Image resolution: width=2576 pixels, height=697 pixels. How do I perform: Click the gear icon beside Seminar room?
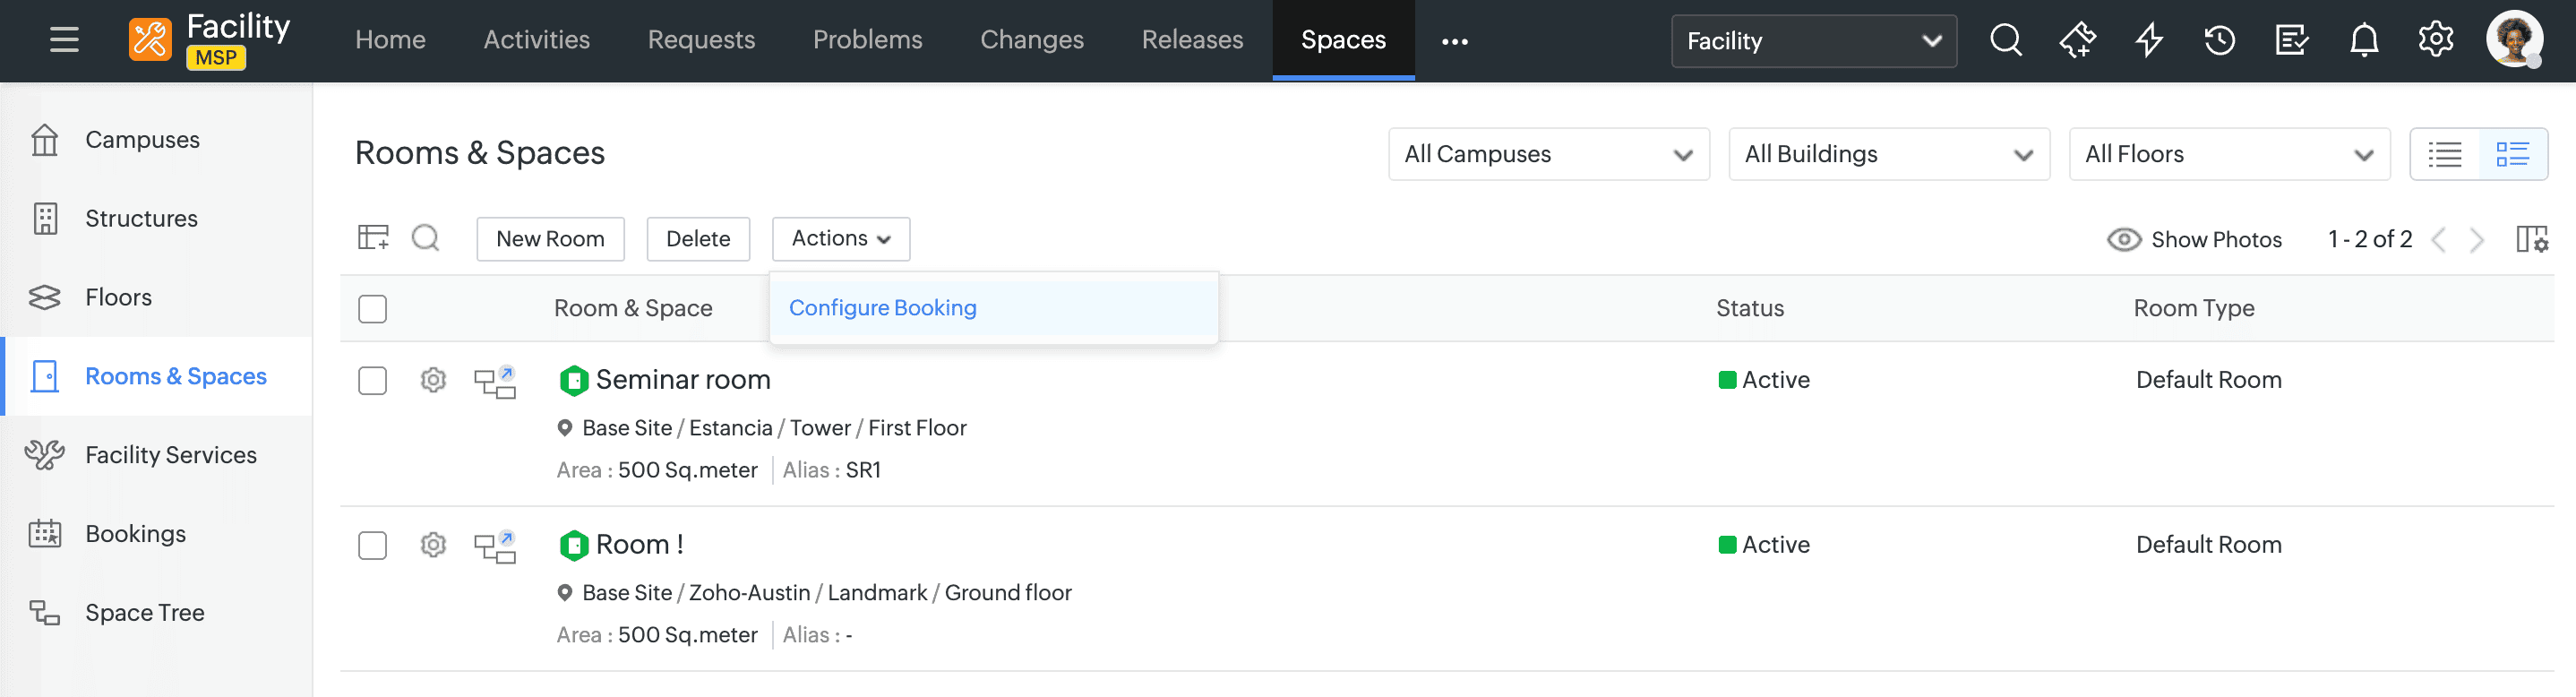[x=433, y=381]
